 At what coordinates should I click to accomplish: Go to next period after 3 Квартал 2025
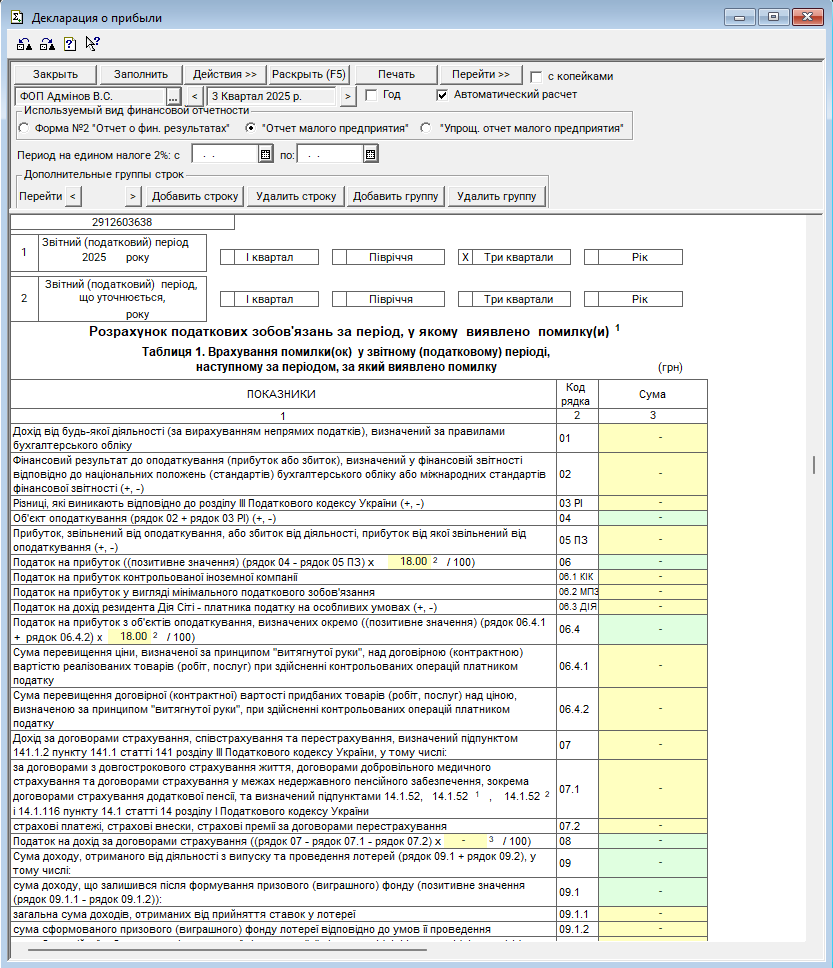[348, 96]
